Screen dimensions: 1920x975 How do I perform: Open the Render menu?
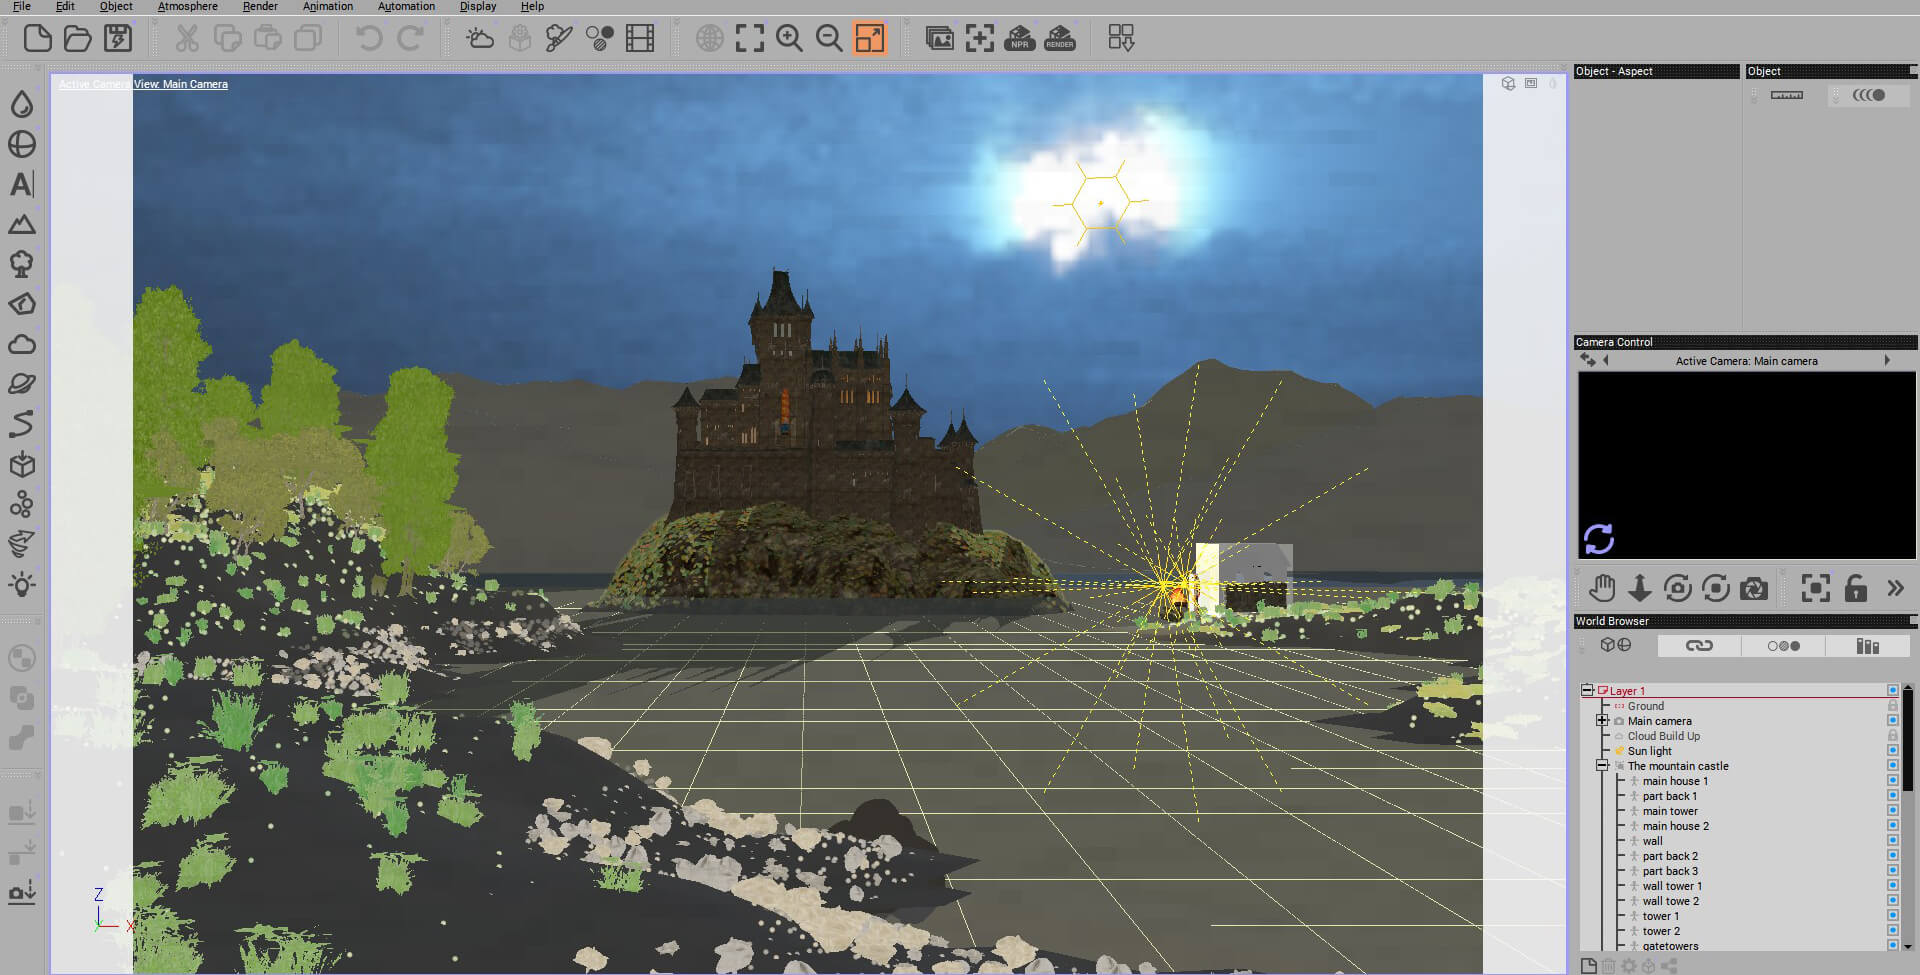(260, 7)
